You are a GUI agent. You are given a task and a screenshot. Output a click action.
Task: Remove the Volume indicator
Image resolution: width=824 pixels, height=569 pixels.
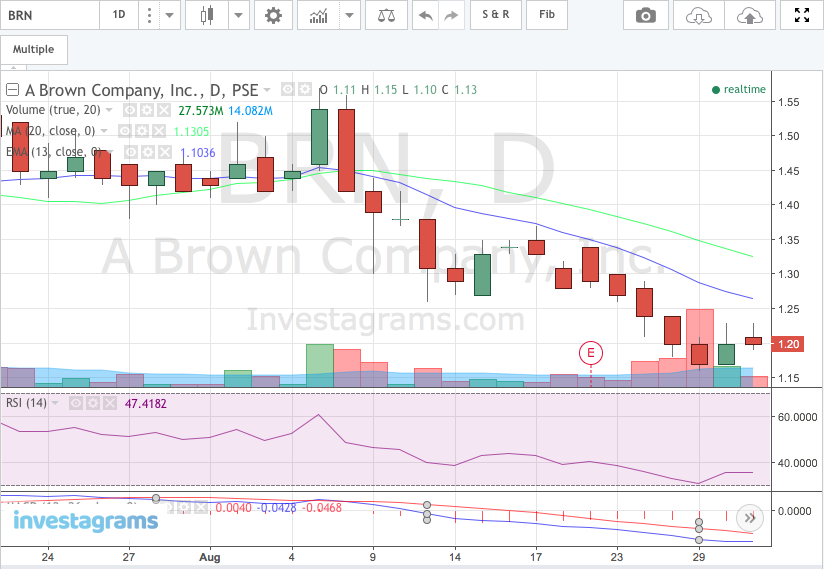164,110
